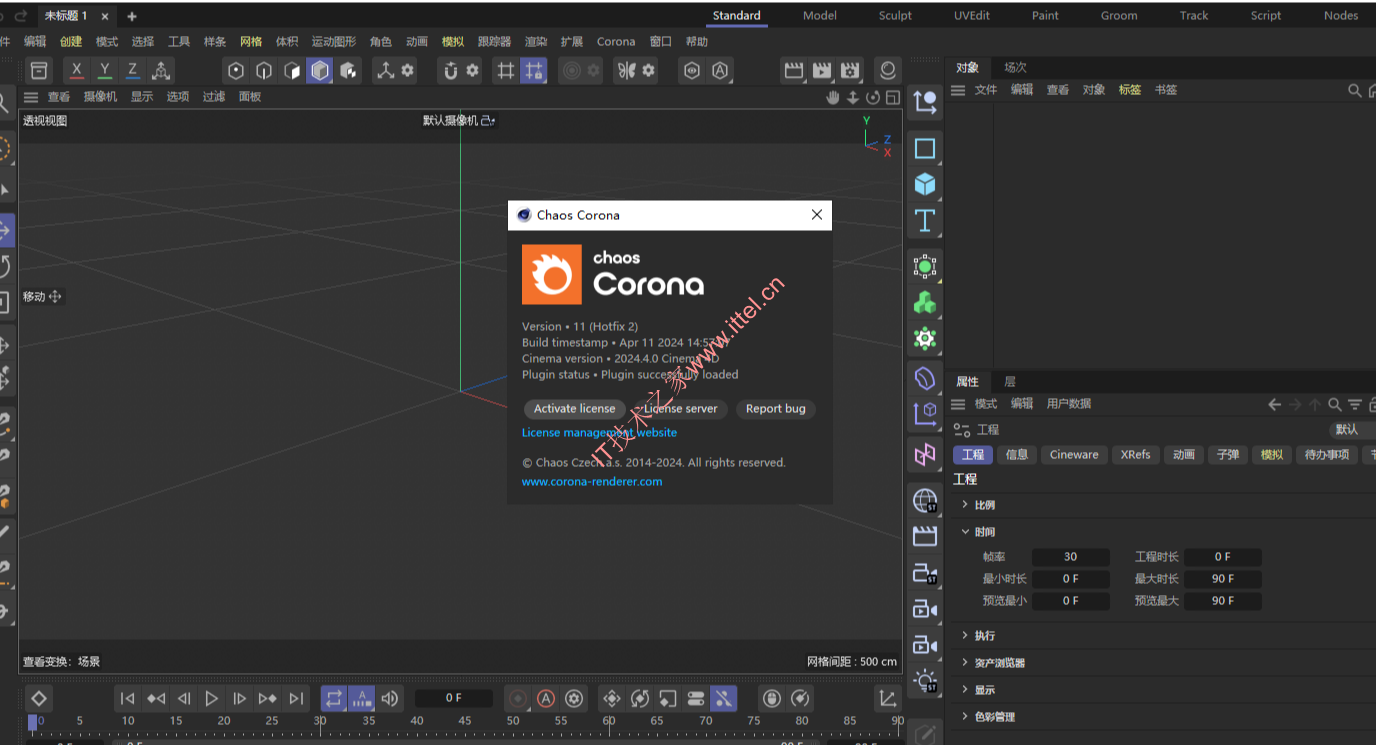1376x745 pixels.
Task: Open the viewport hamburger menu
Action: 31,97
